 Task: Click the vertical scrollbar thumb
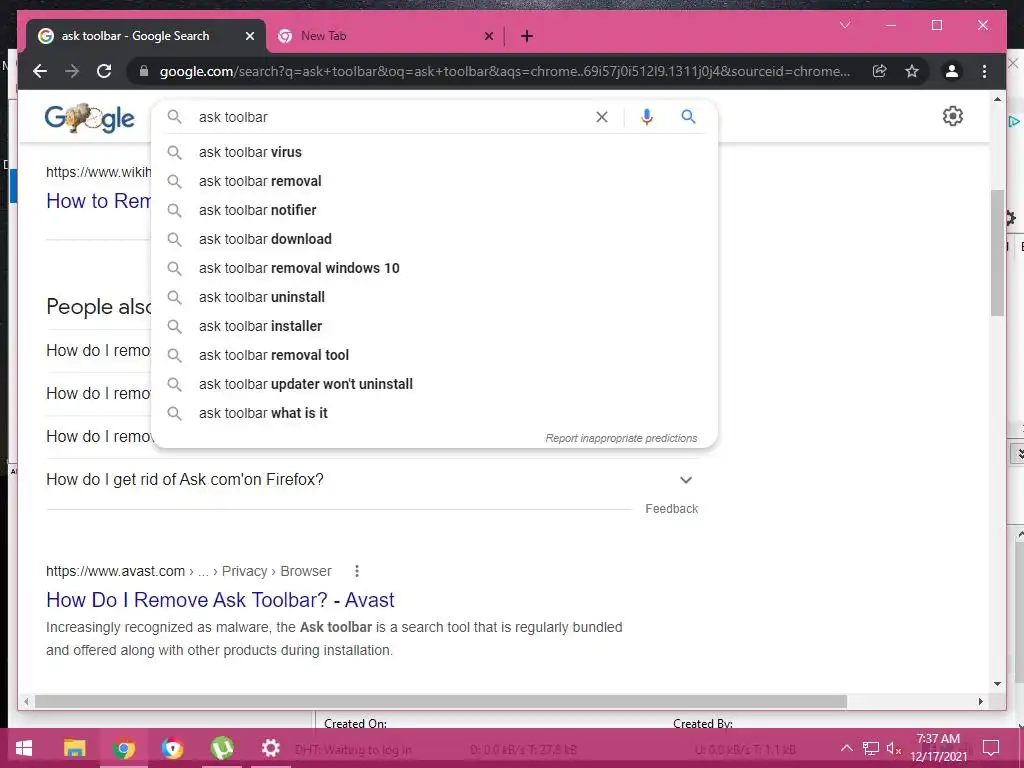pos(997,253)
